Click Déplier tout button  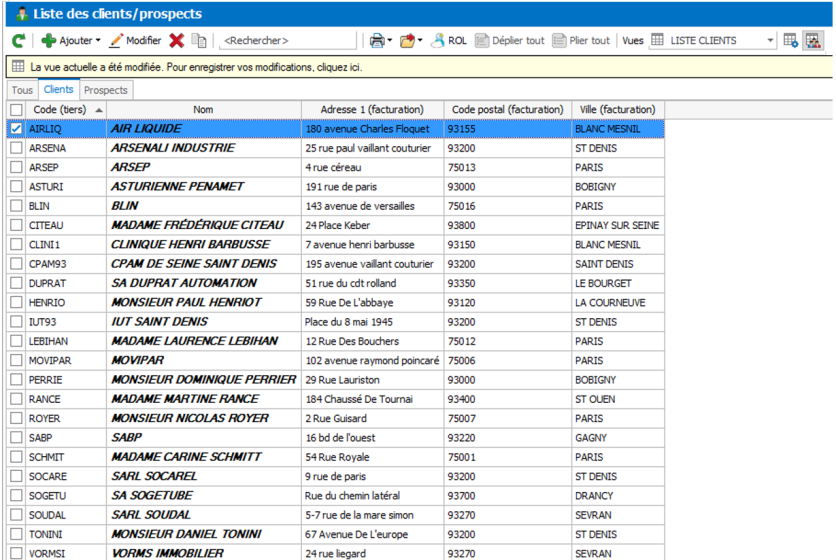510,41
